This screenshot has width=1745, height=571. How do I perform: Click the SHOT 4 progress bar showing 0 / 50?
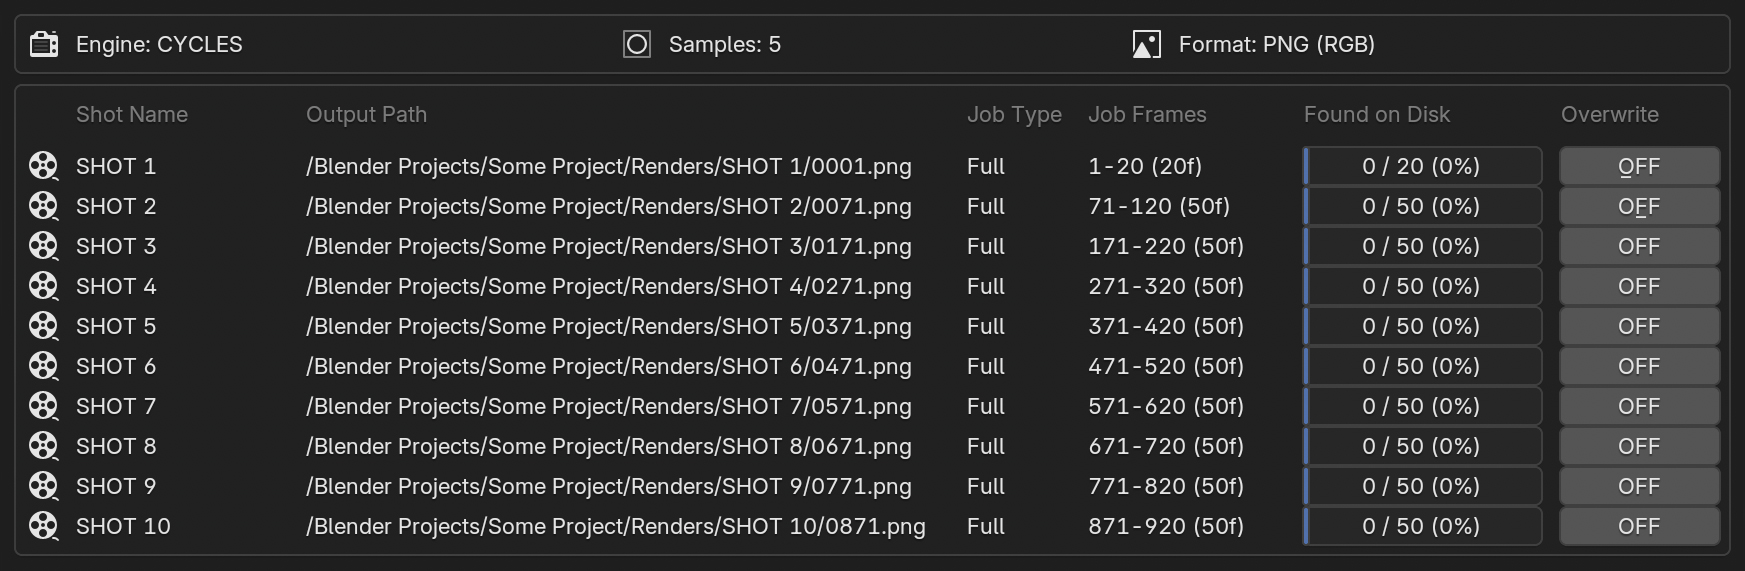1422,286
